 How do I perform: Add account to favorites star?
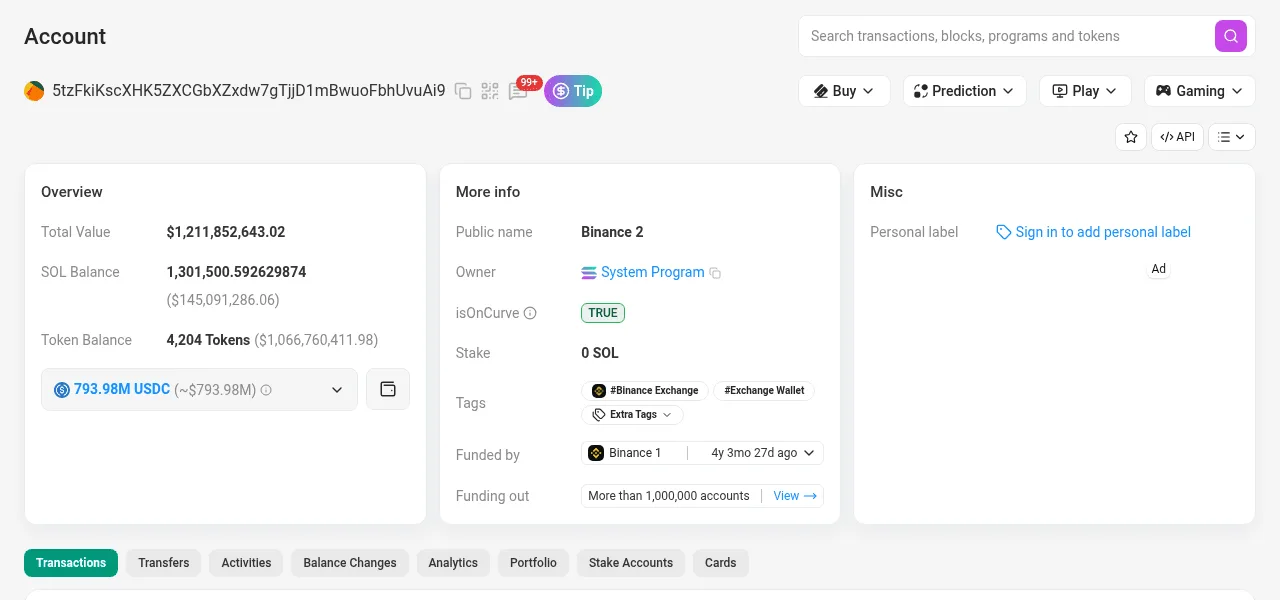[1131, 137]
